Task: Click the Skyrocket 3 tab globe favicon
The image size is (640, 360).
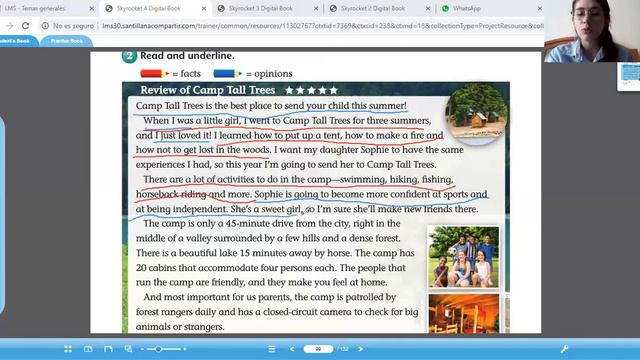Action: pos(221,8)
